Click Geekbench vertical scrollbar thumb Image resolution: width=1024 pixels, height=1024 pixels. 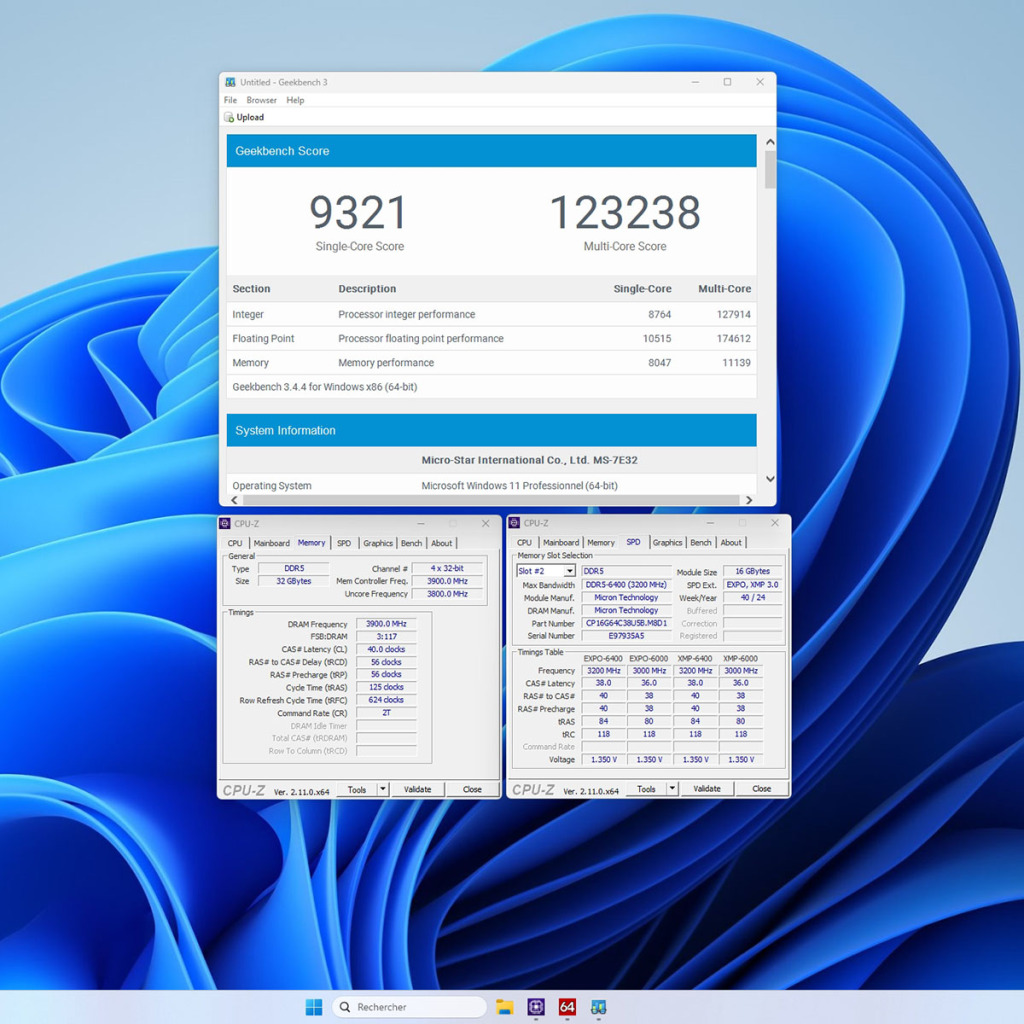771,169
